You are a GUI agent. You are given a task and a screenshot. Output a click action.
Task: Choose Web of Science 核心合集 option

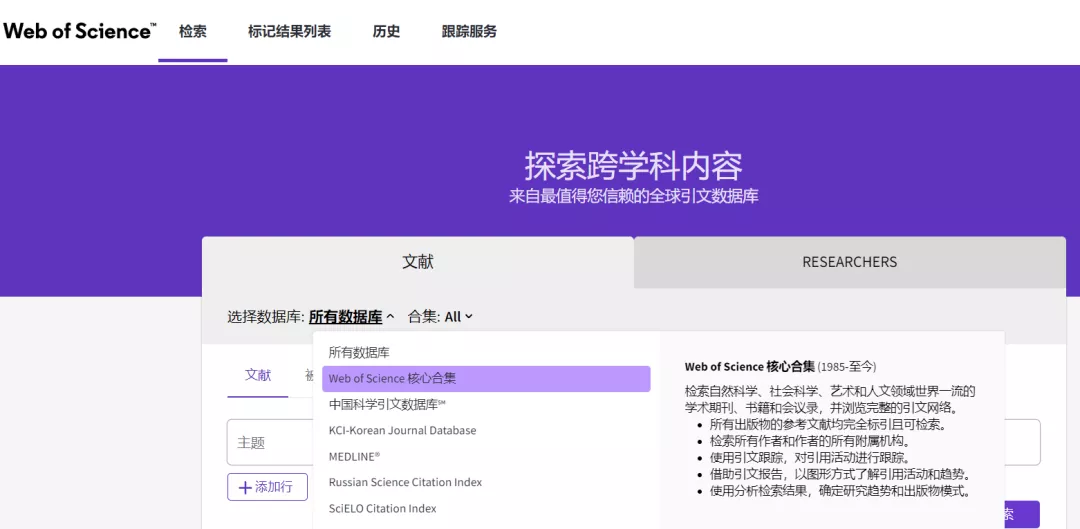[x=486, y=379]
